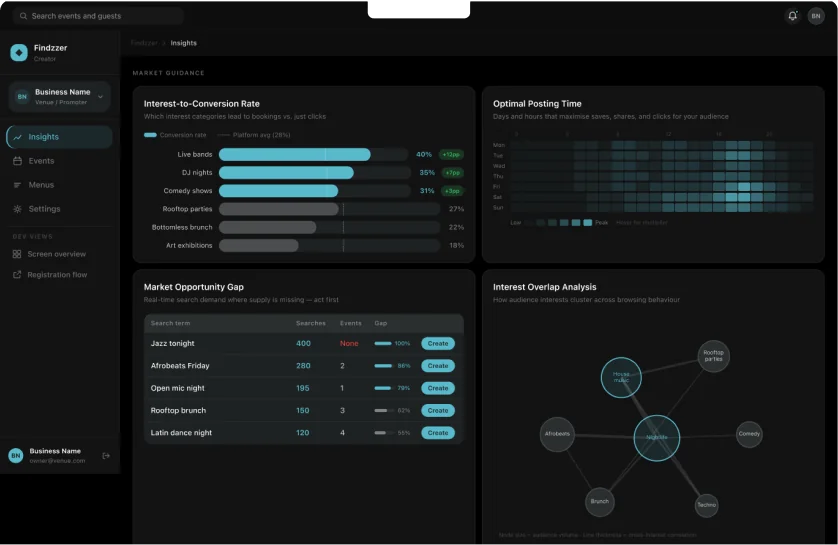838x545 pixels.
Task: Click the Registration flow external link icon
Action: (x=17, y=275)
